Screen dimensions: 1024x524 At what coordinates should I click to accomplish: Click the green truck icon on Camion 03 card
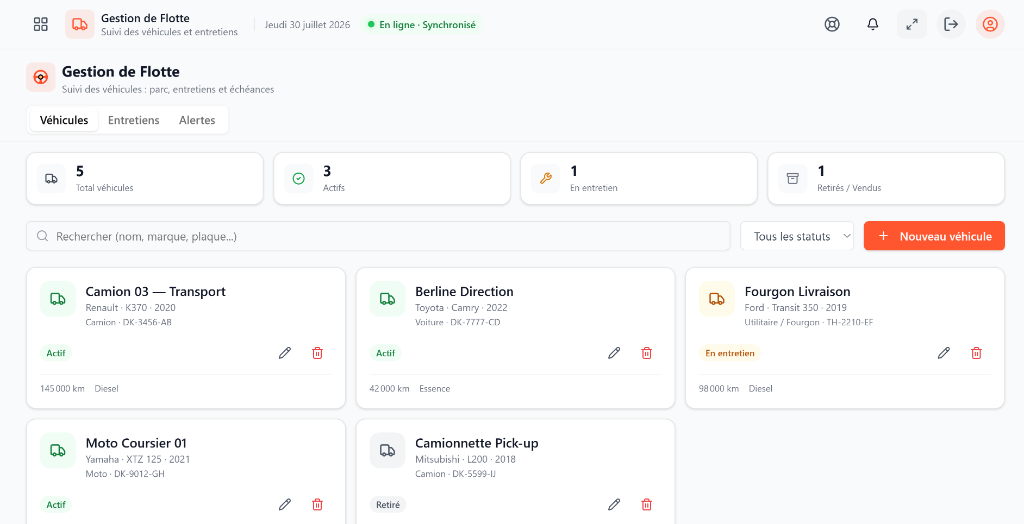point(57,299)
